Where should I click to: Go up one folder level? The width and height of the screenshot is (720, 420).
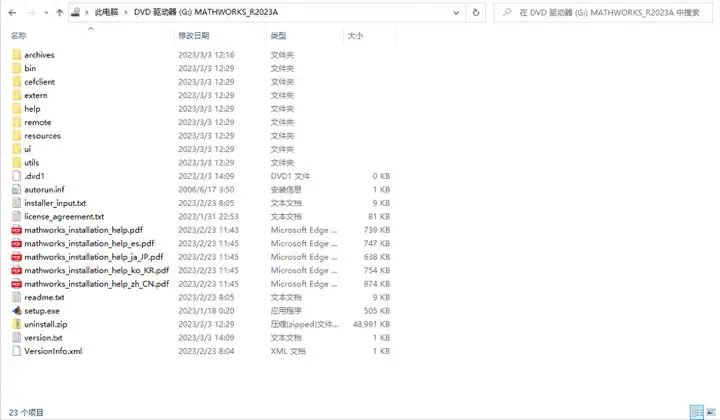(x=59, y=13)
